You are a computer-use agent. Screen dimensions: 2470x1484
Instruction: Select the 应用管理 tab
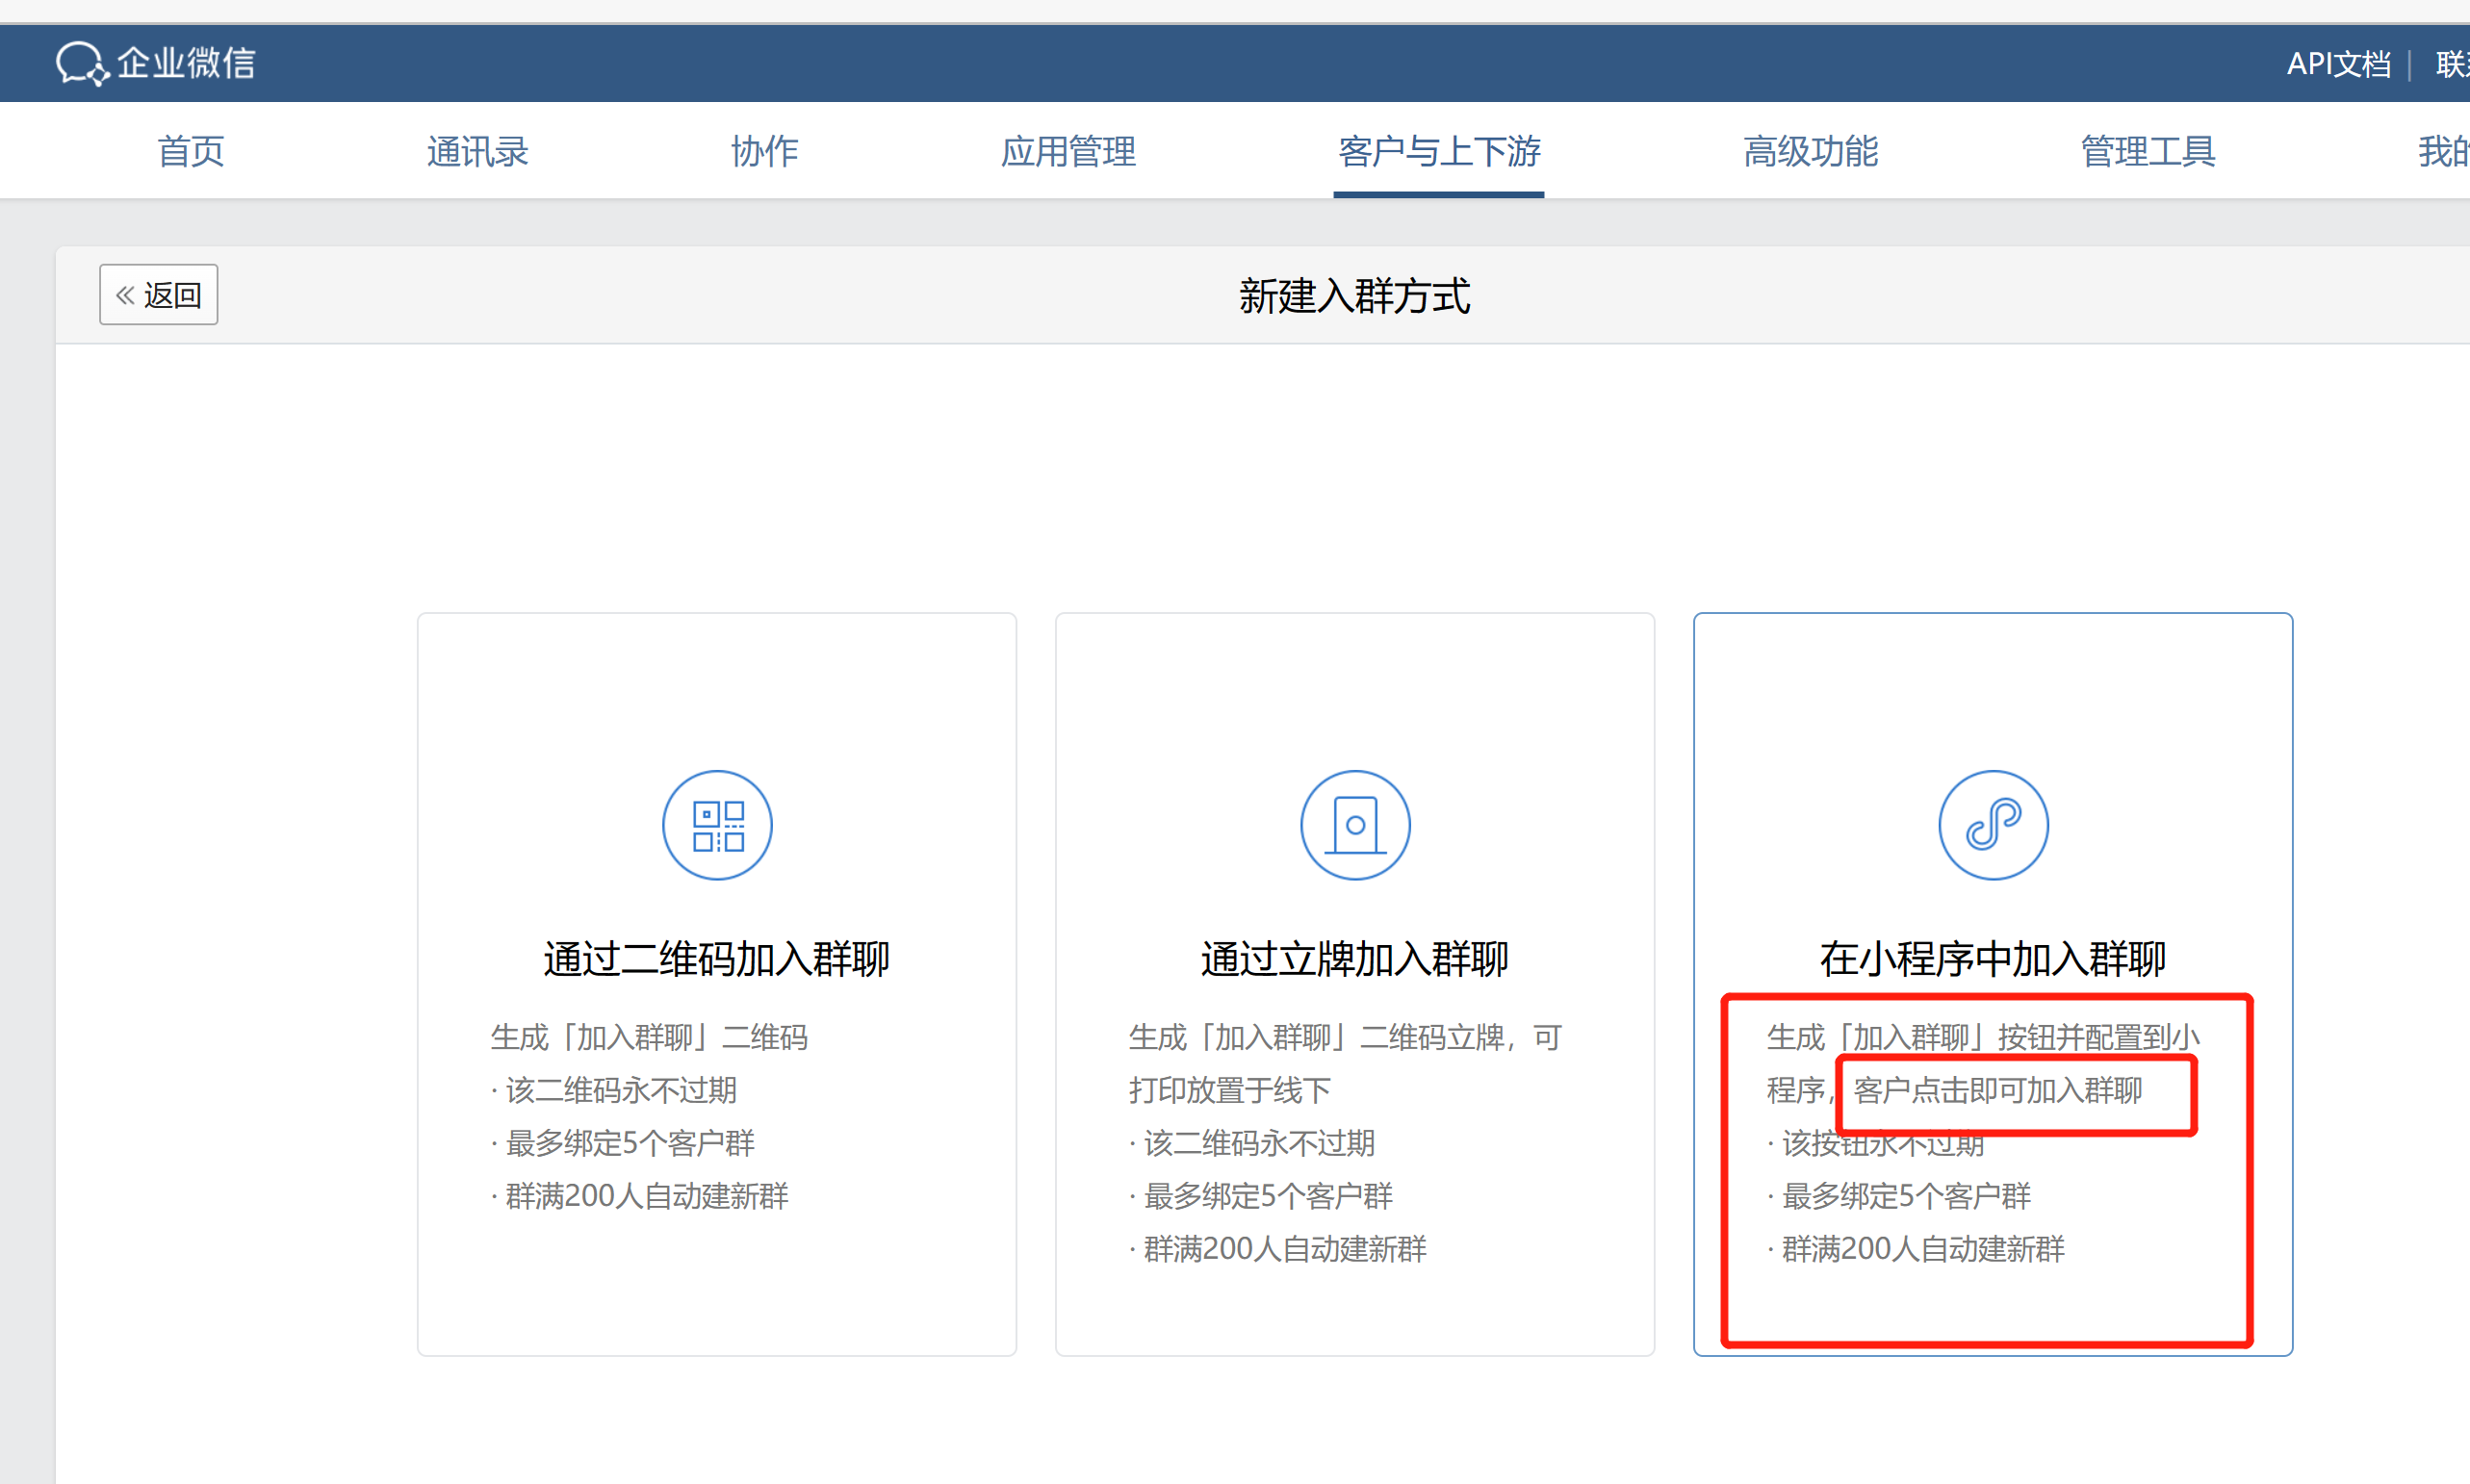[1068, 151]
